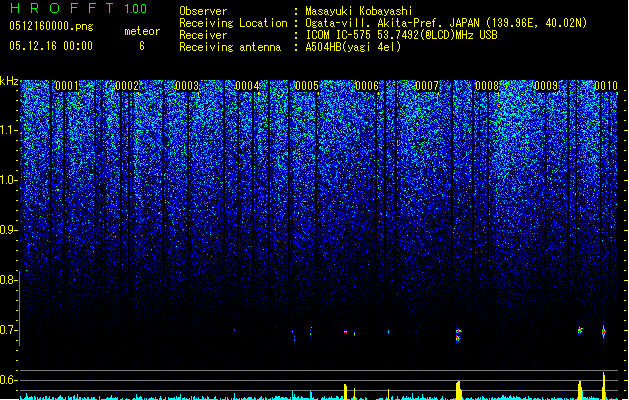Click the meteor label
The image size is (629, 400).
[x=142, y=31]
